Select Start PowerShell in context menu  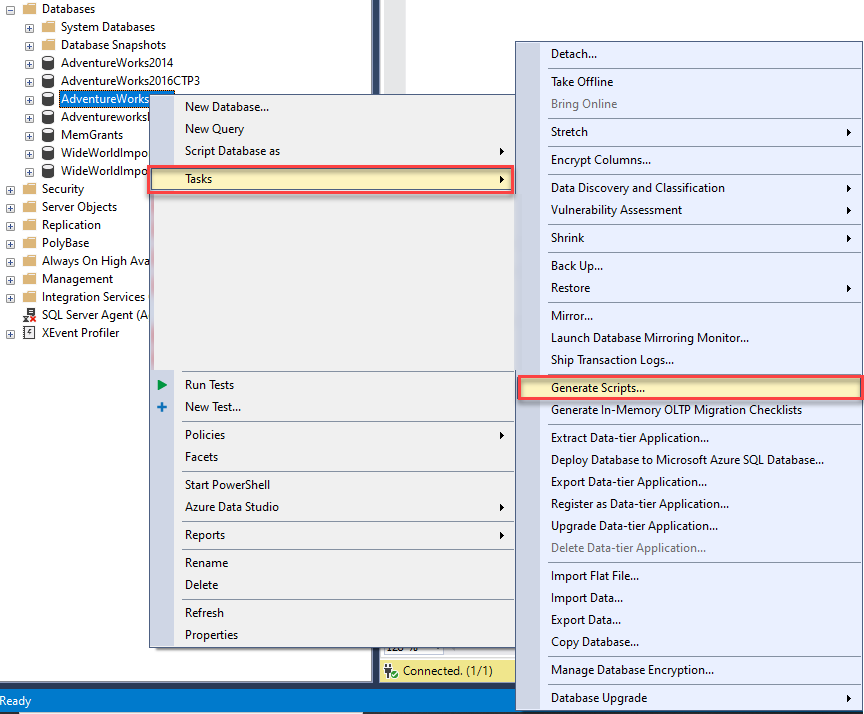(x=331, y=485)
